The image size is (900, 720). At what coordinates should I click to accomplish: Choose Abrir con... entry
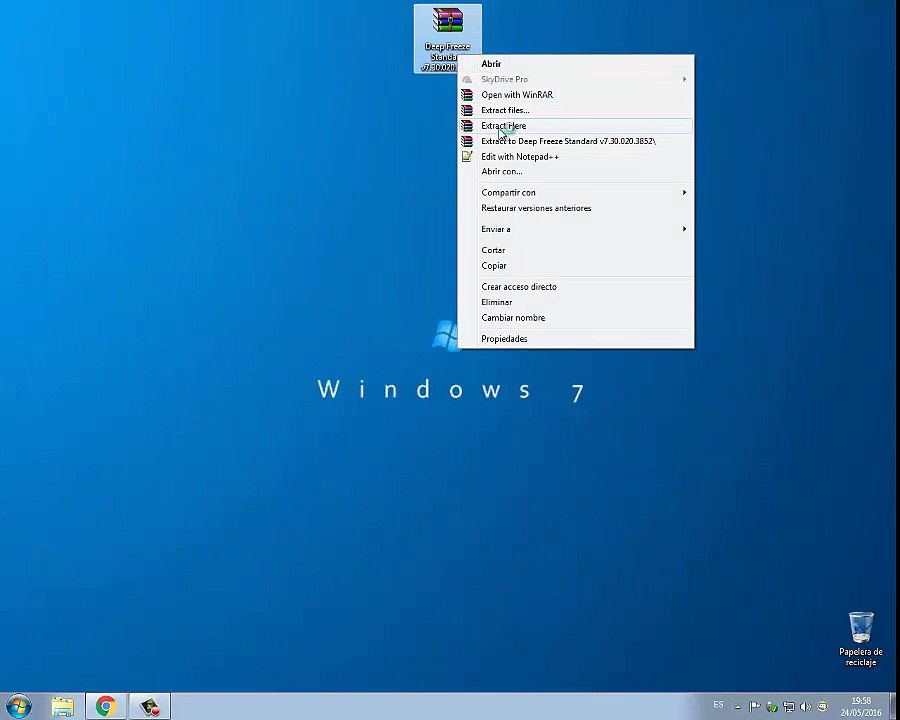click(576, 171)
